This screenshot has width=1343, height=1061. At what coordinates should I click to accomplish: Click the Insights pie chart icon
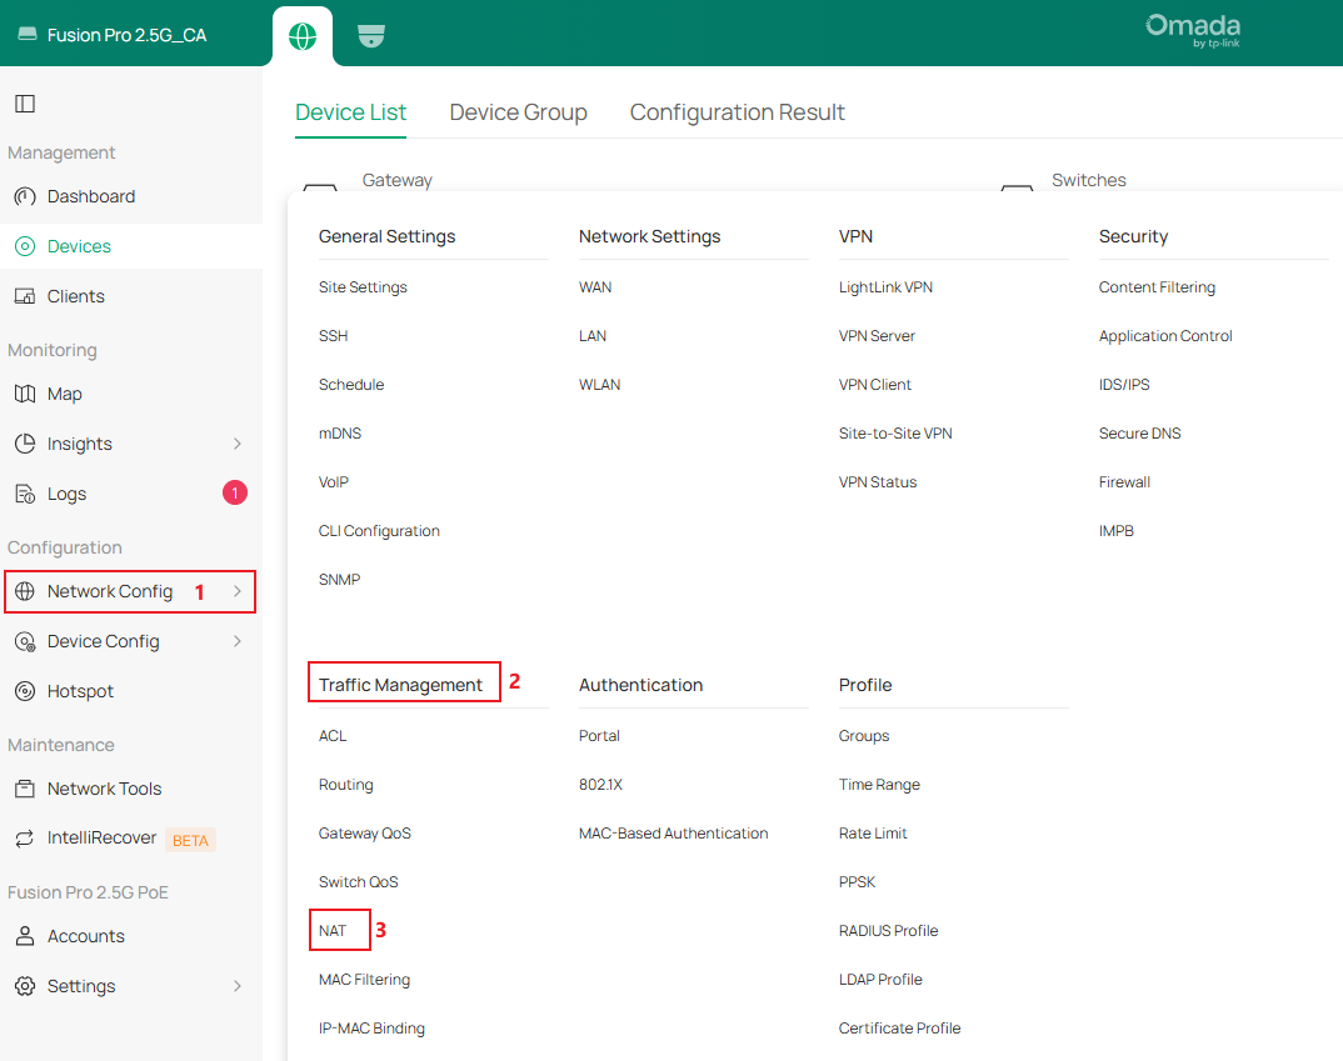(25, 443)
